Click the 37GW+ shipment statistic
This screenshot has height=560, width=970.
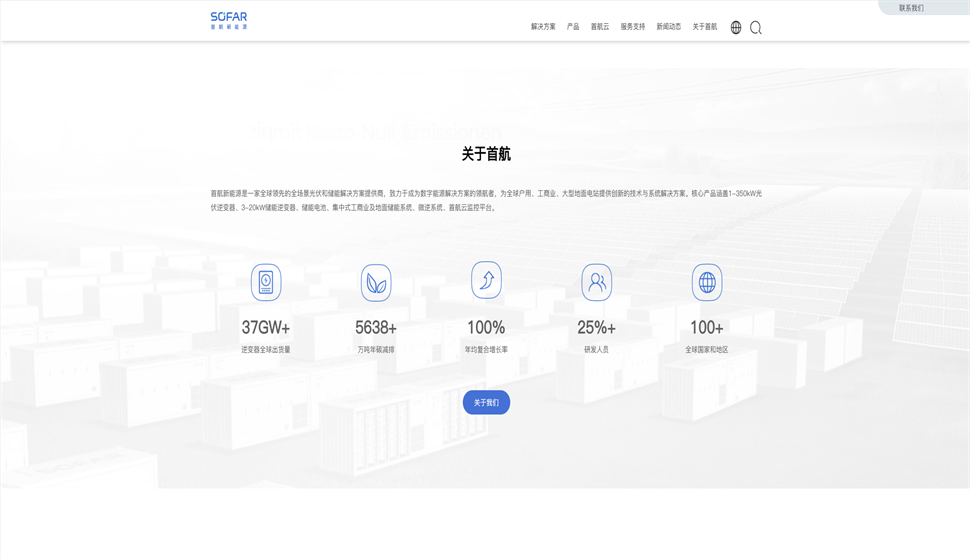(266, 328)
